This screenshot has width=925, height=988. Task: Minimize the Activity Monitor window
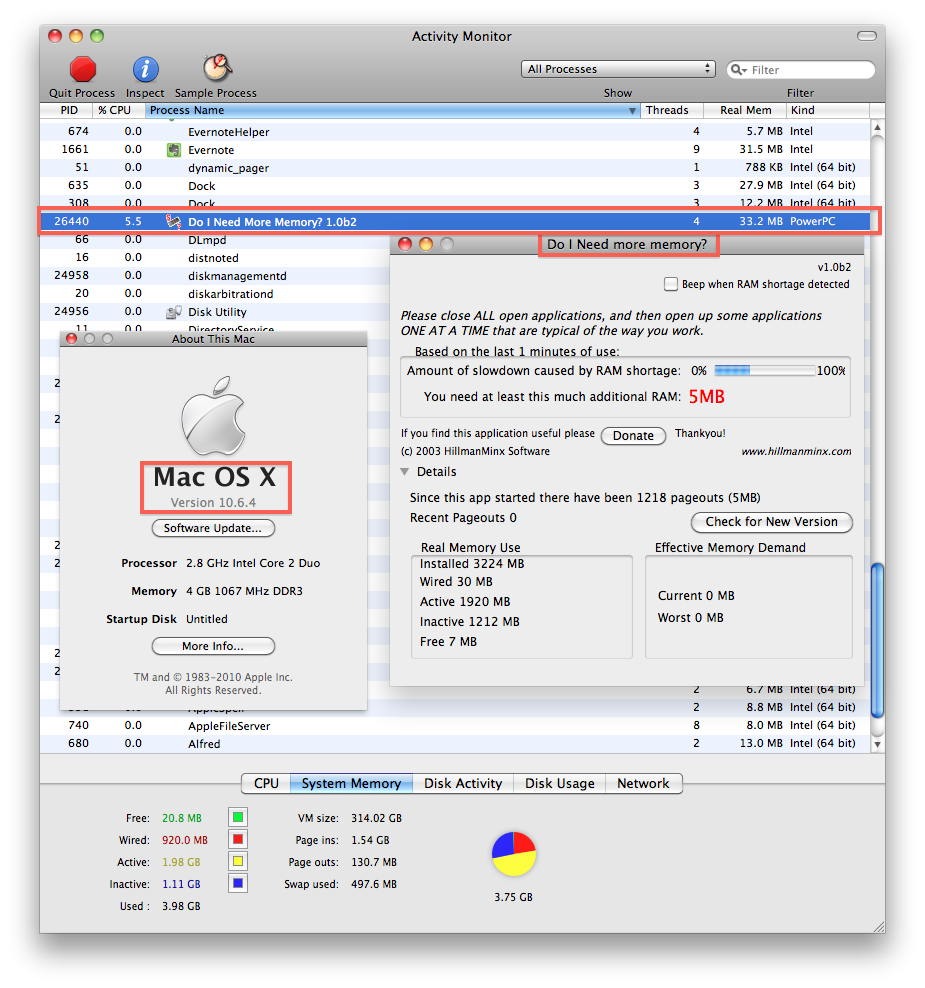(x=76, y=36)
